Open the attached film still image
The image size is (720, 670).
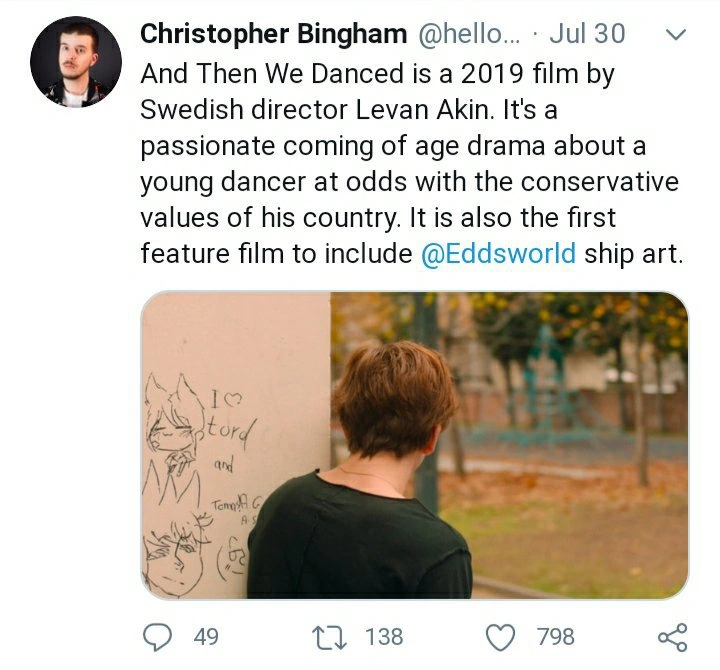414,445
